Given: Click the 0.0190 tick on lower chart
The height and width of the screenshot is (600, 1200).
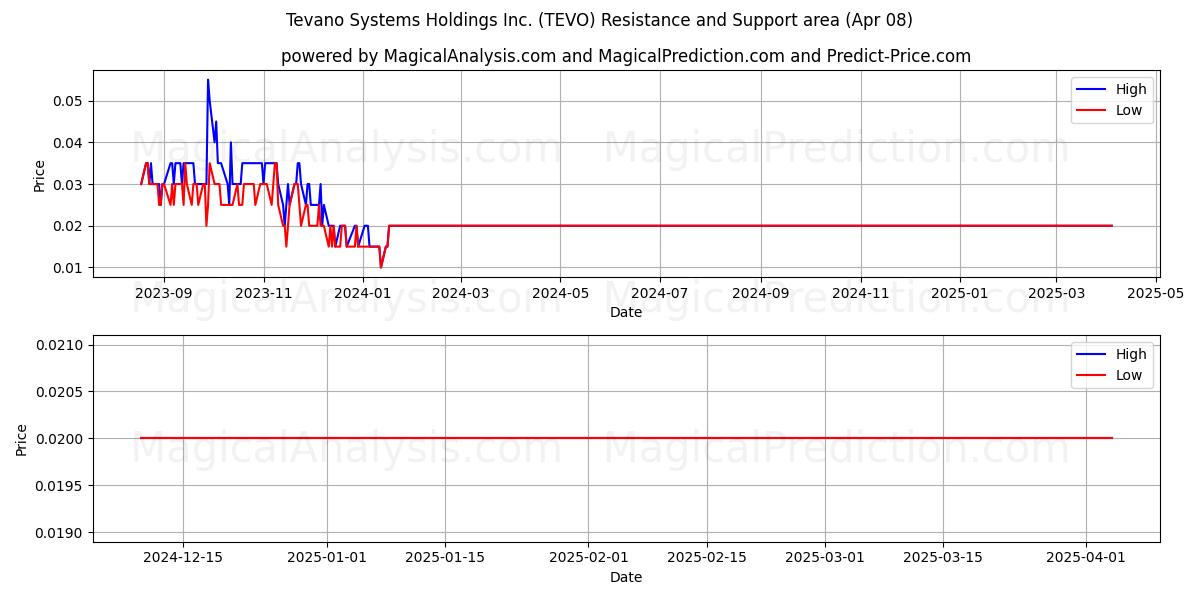Looking at the screenshot, I should pyautogui.click(x=59, y=533).
